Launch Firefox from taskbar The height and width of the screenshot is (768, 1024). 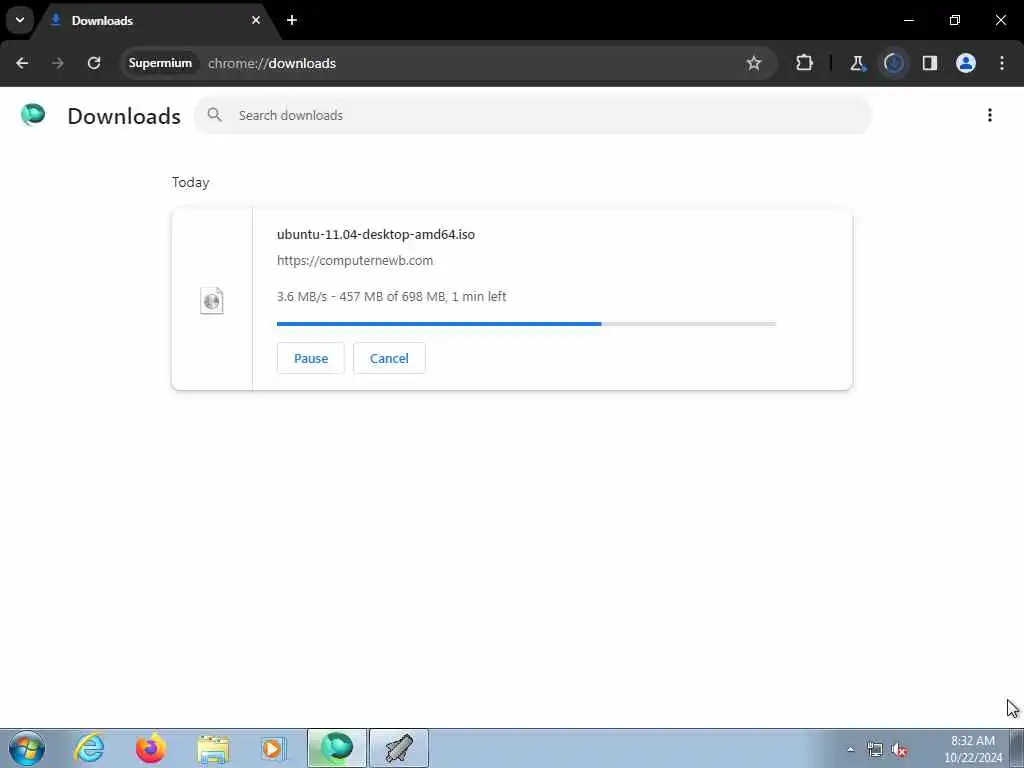[150, 748]
